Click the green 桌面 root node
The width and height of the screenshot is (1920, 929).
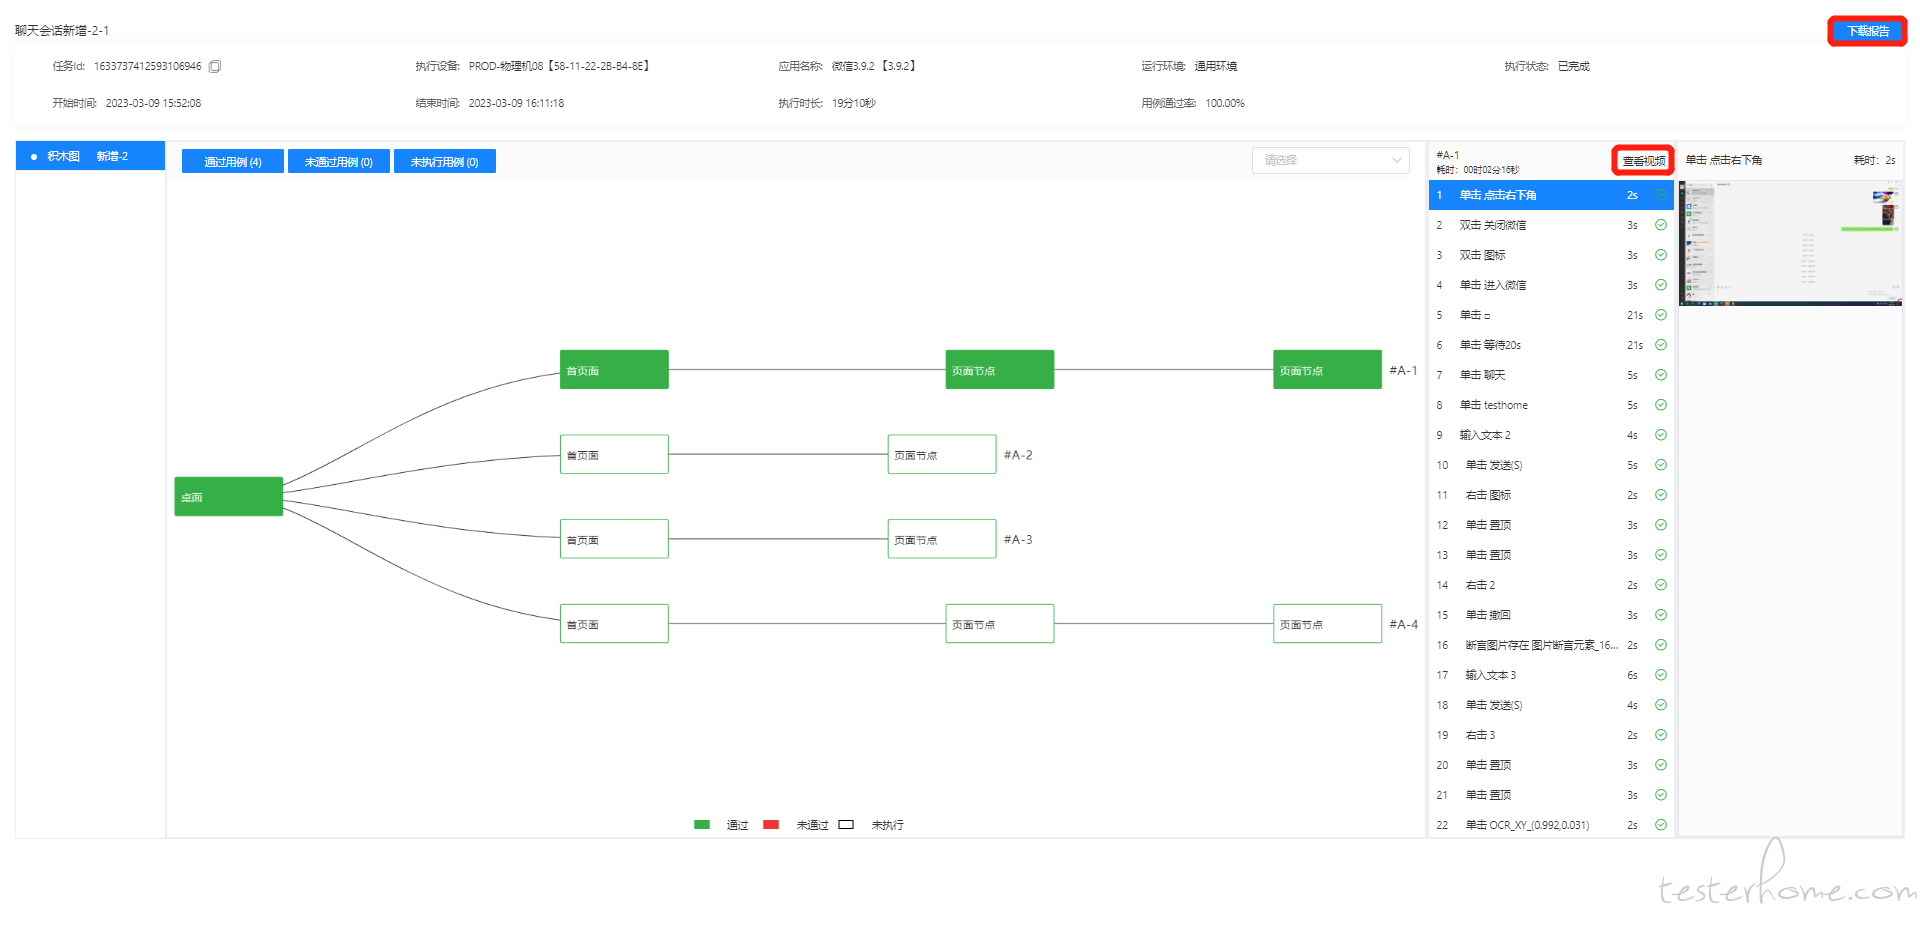tap(228, 497)
